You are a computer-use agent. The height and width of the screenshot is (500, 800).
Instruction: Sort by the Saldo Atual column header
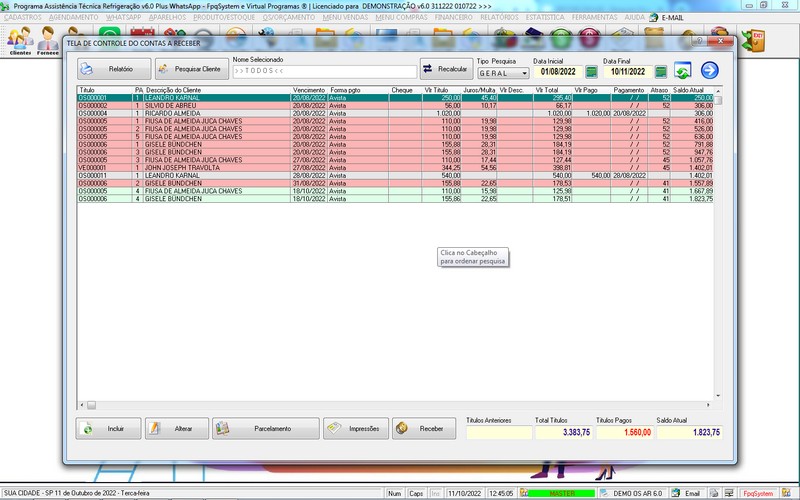[x=690, y=90]
